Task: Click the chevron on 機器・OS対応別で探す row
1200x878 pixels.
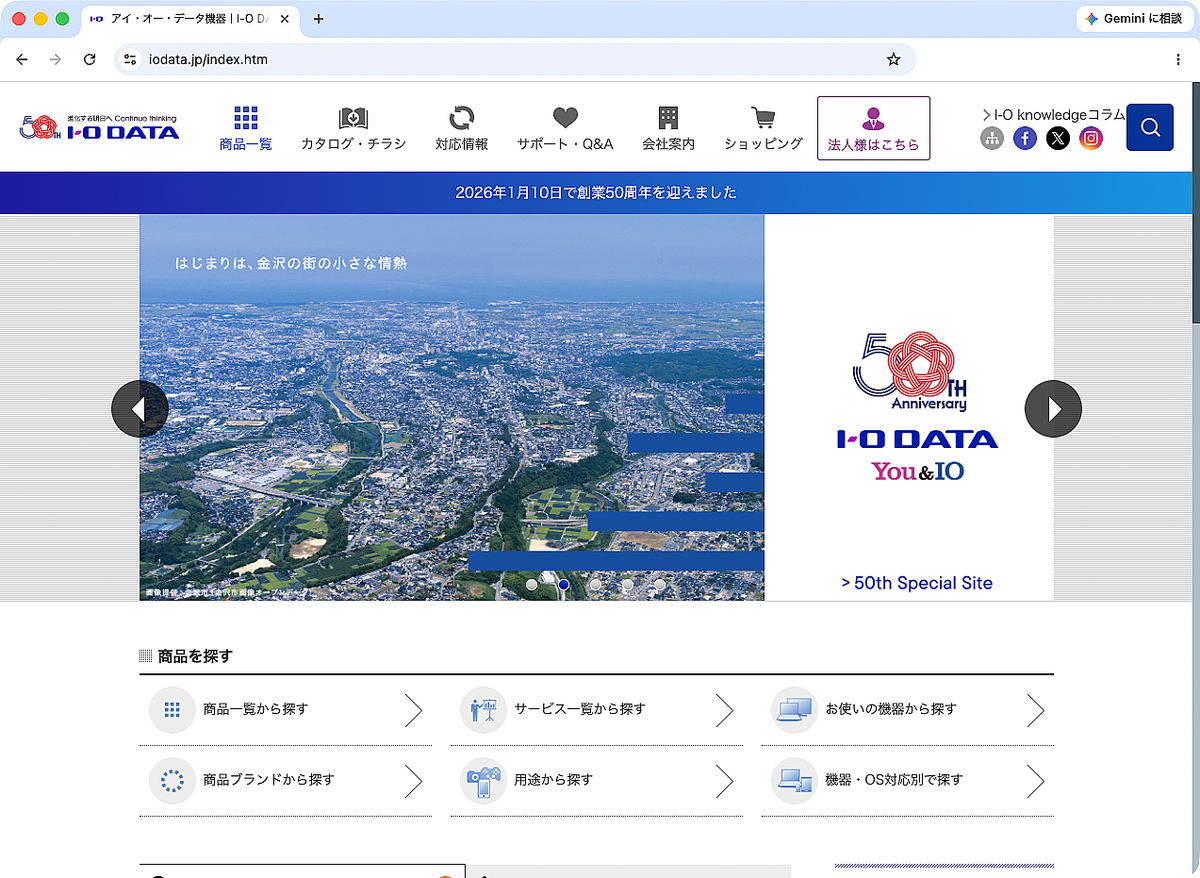Action: point(1036,781)
